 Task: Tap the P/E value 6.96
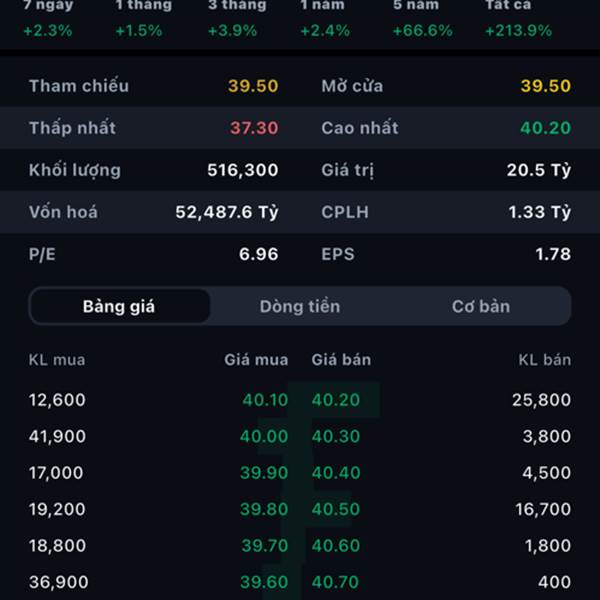coord(258,254)
